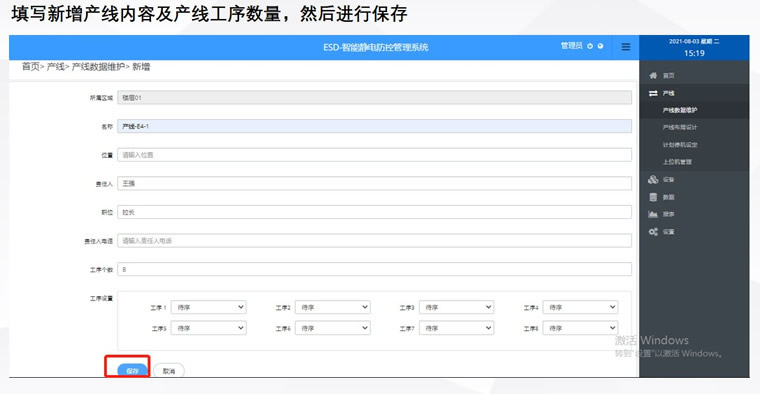Open the 工序6 dropdown
Screen dimensions: 760x394
(332, 328)
